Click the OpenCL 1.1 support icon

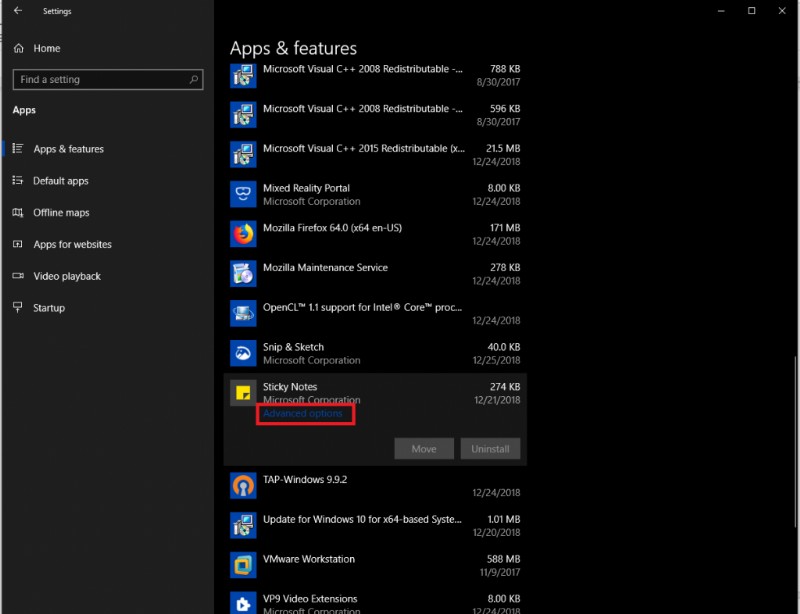[242, 313]
